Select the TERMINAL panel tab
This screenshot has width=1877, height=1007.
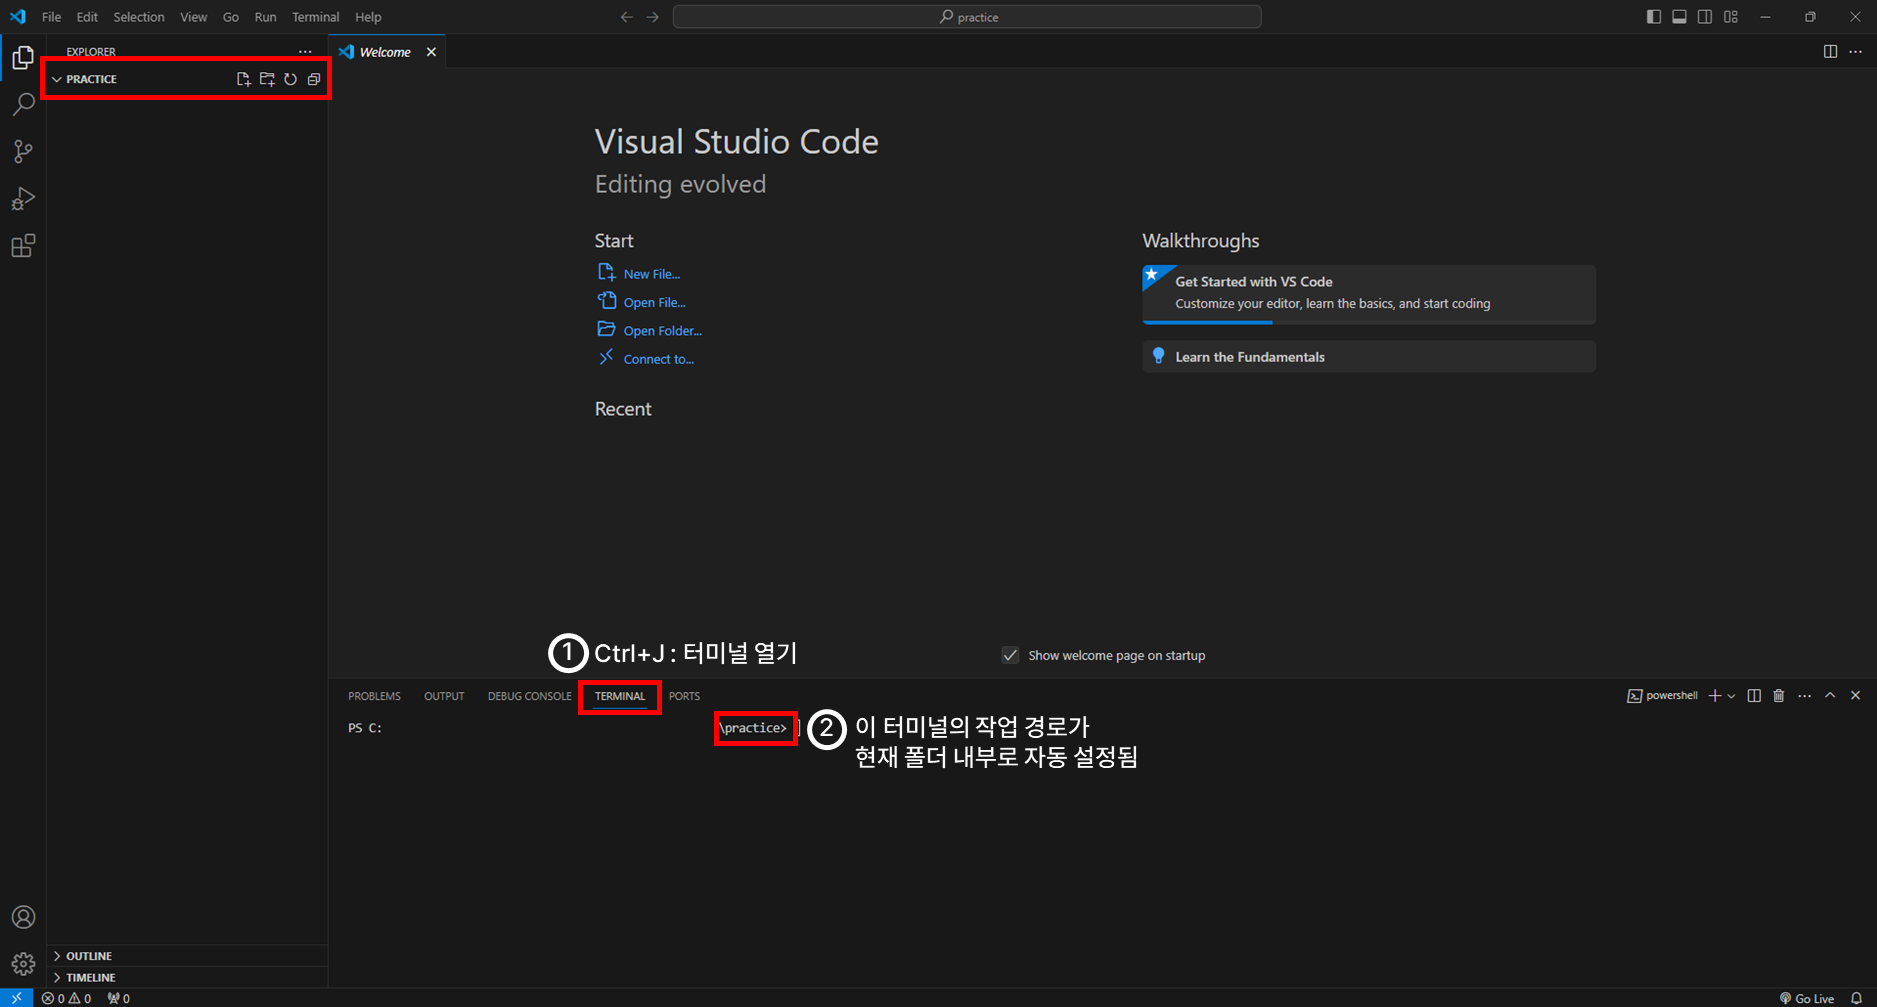(x=620, y=696)
